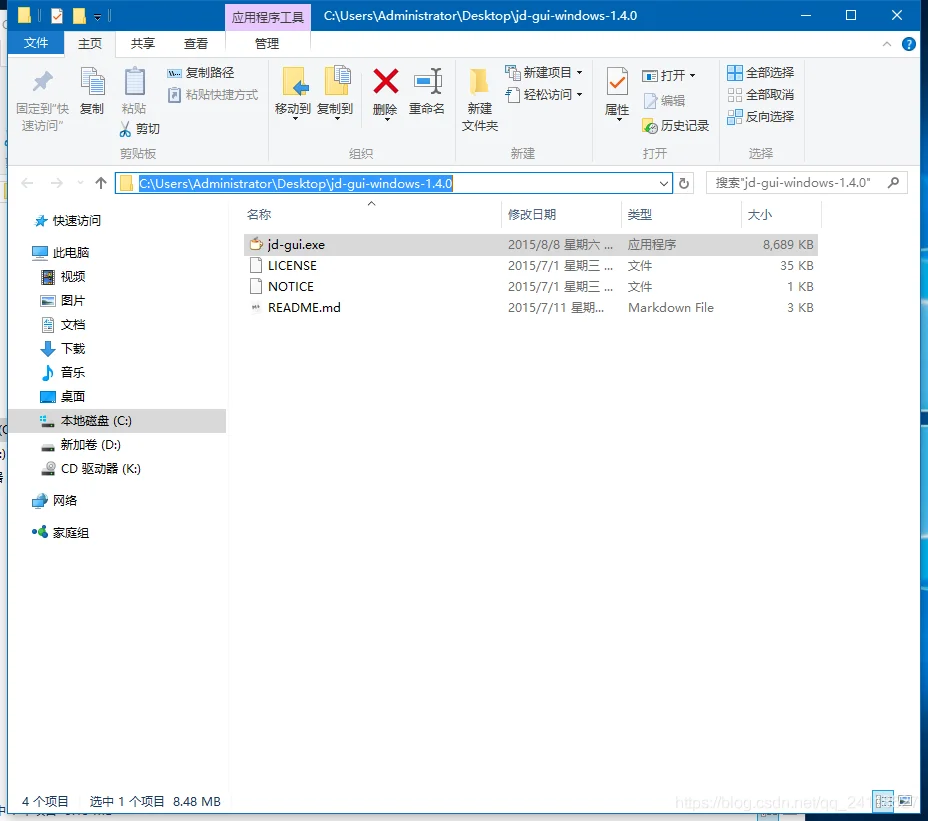Viewport: 928px width, 821px height.
Task: Open 新建项目 (New item) dropdown
Action: pyautogui.click(x=544, y=73)
